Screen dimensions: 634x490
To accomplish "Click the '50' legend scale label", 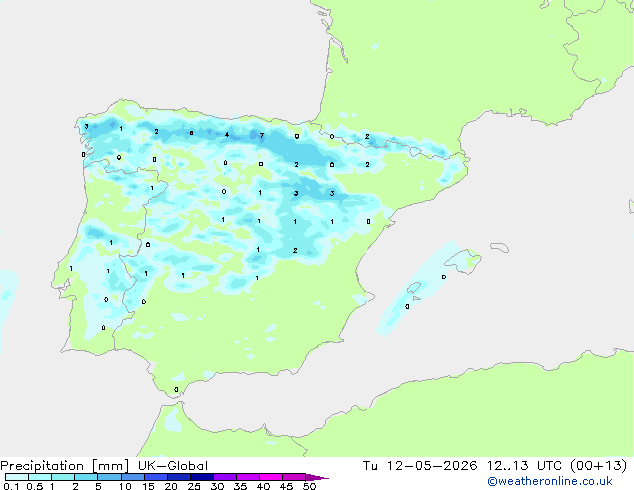I will pyautogui.click(x=309, y=486).
